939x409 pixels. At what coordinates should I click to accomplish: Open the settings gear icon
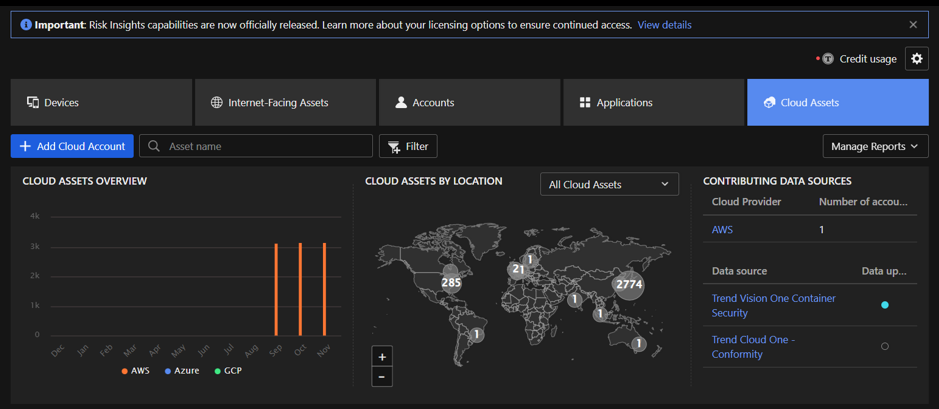[x=916, y=59]
